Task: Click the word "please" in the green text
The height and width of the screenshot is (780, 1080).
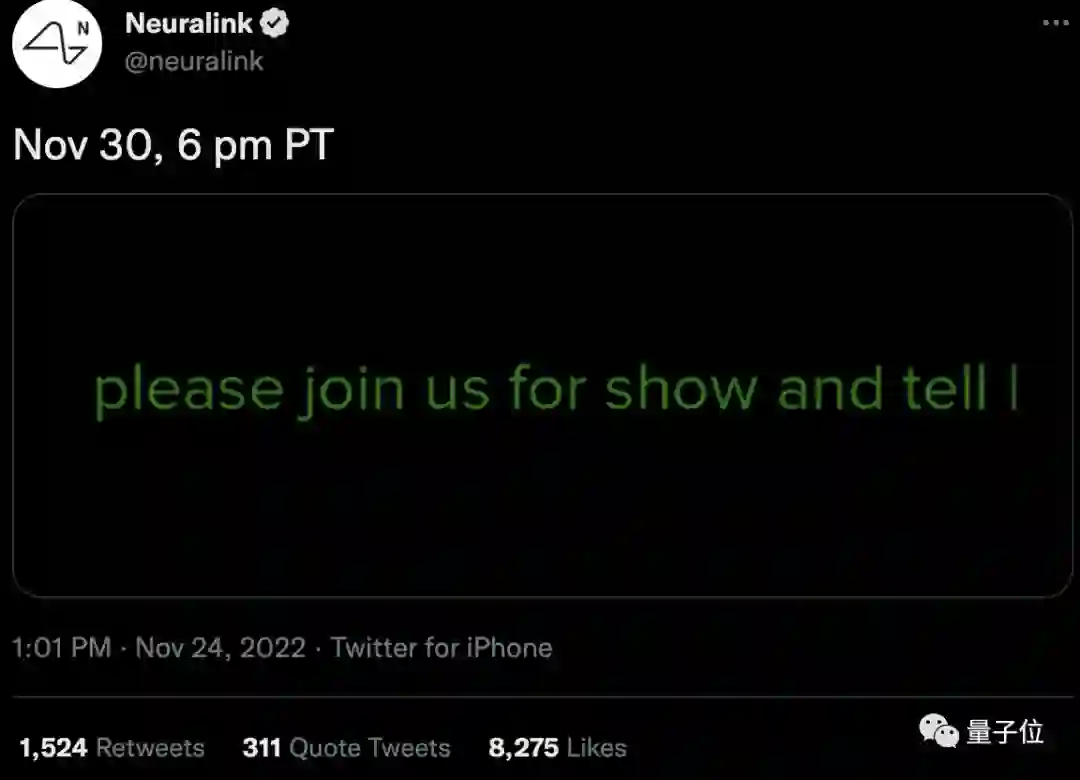Action: [x=188, y=389]
